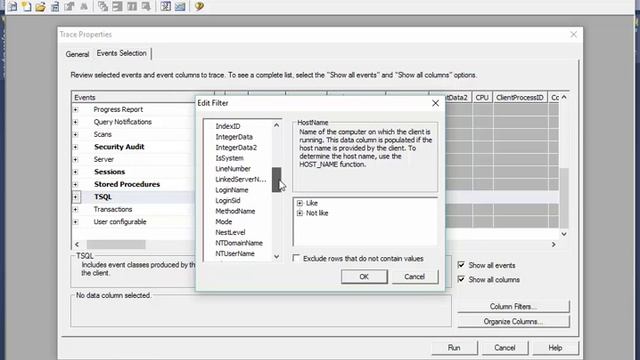The image size is (640, 360).
Task: Close the Trace Properties window
Action: (573, 35)
